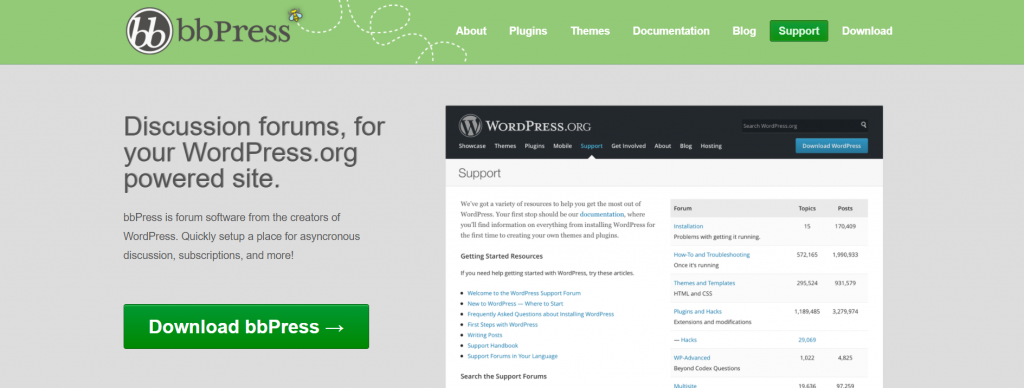1024x388 pixels.
Task: Click Download in the top navigation
Action: point(867,31)
